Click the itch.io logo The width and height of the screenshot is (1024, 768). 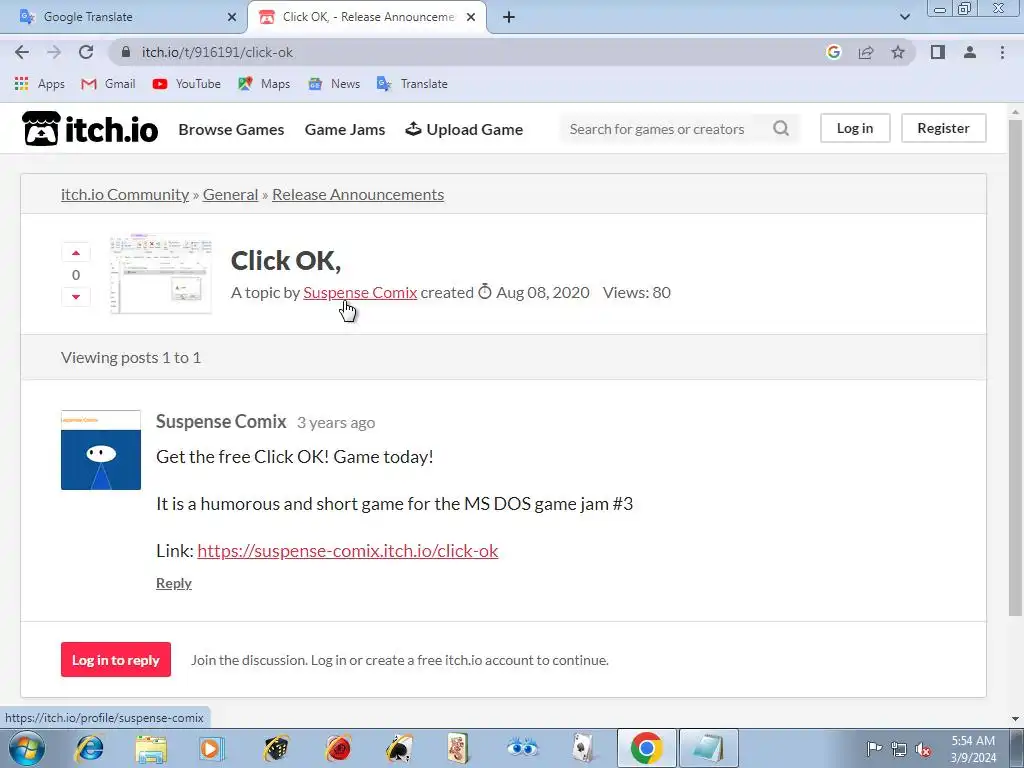[90, 129]
